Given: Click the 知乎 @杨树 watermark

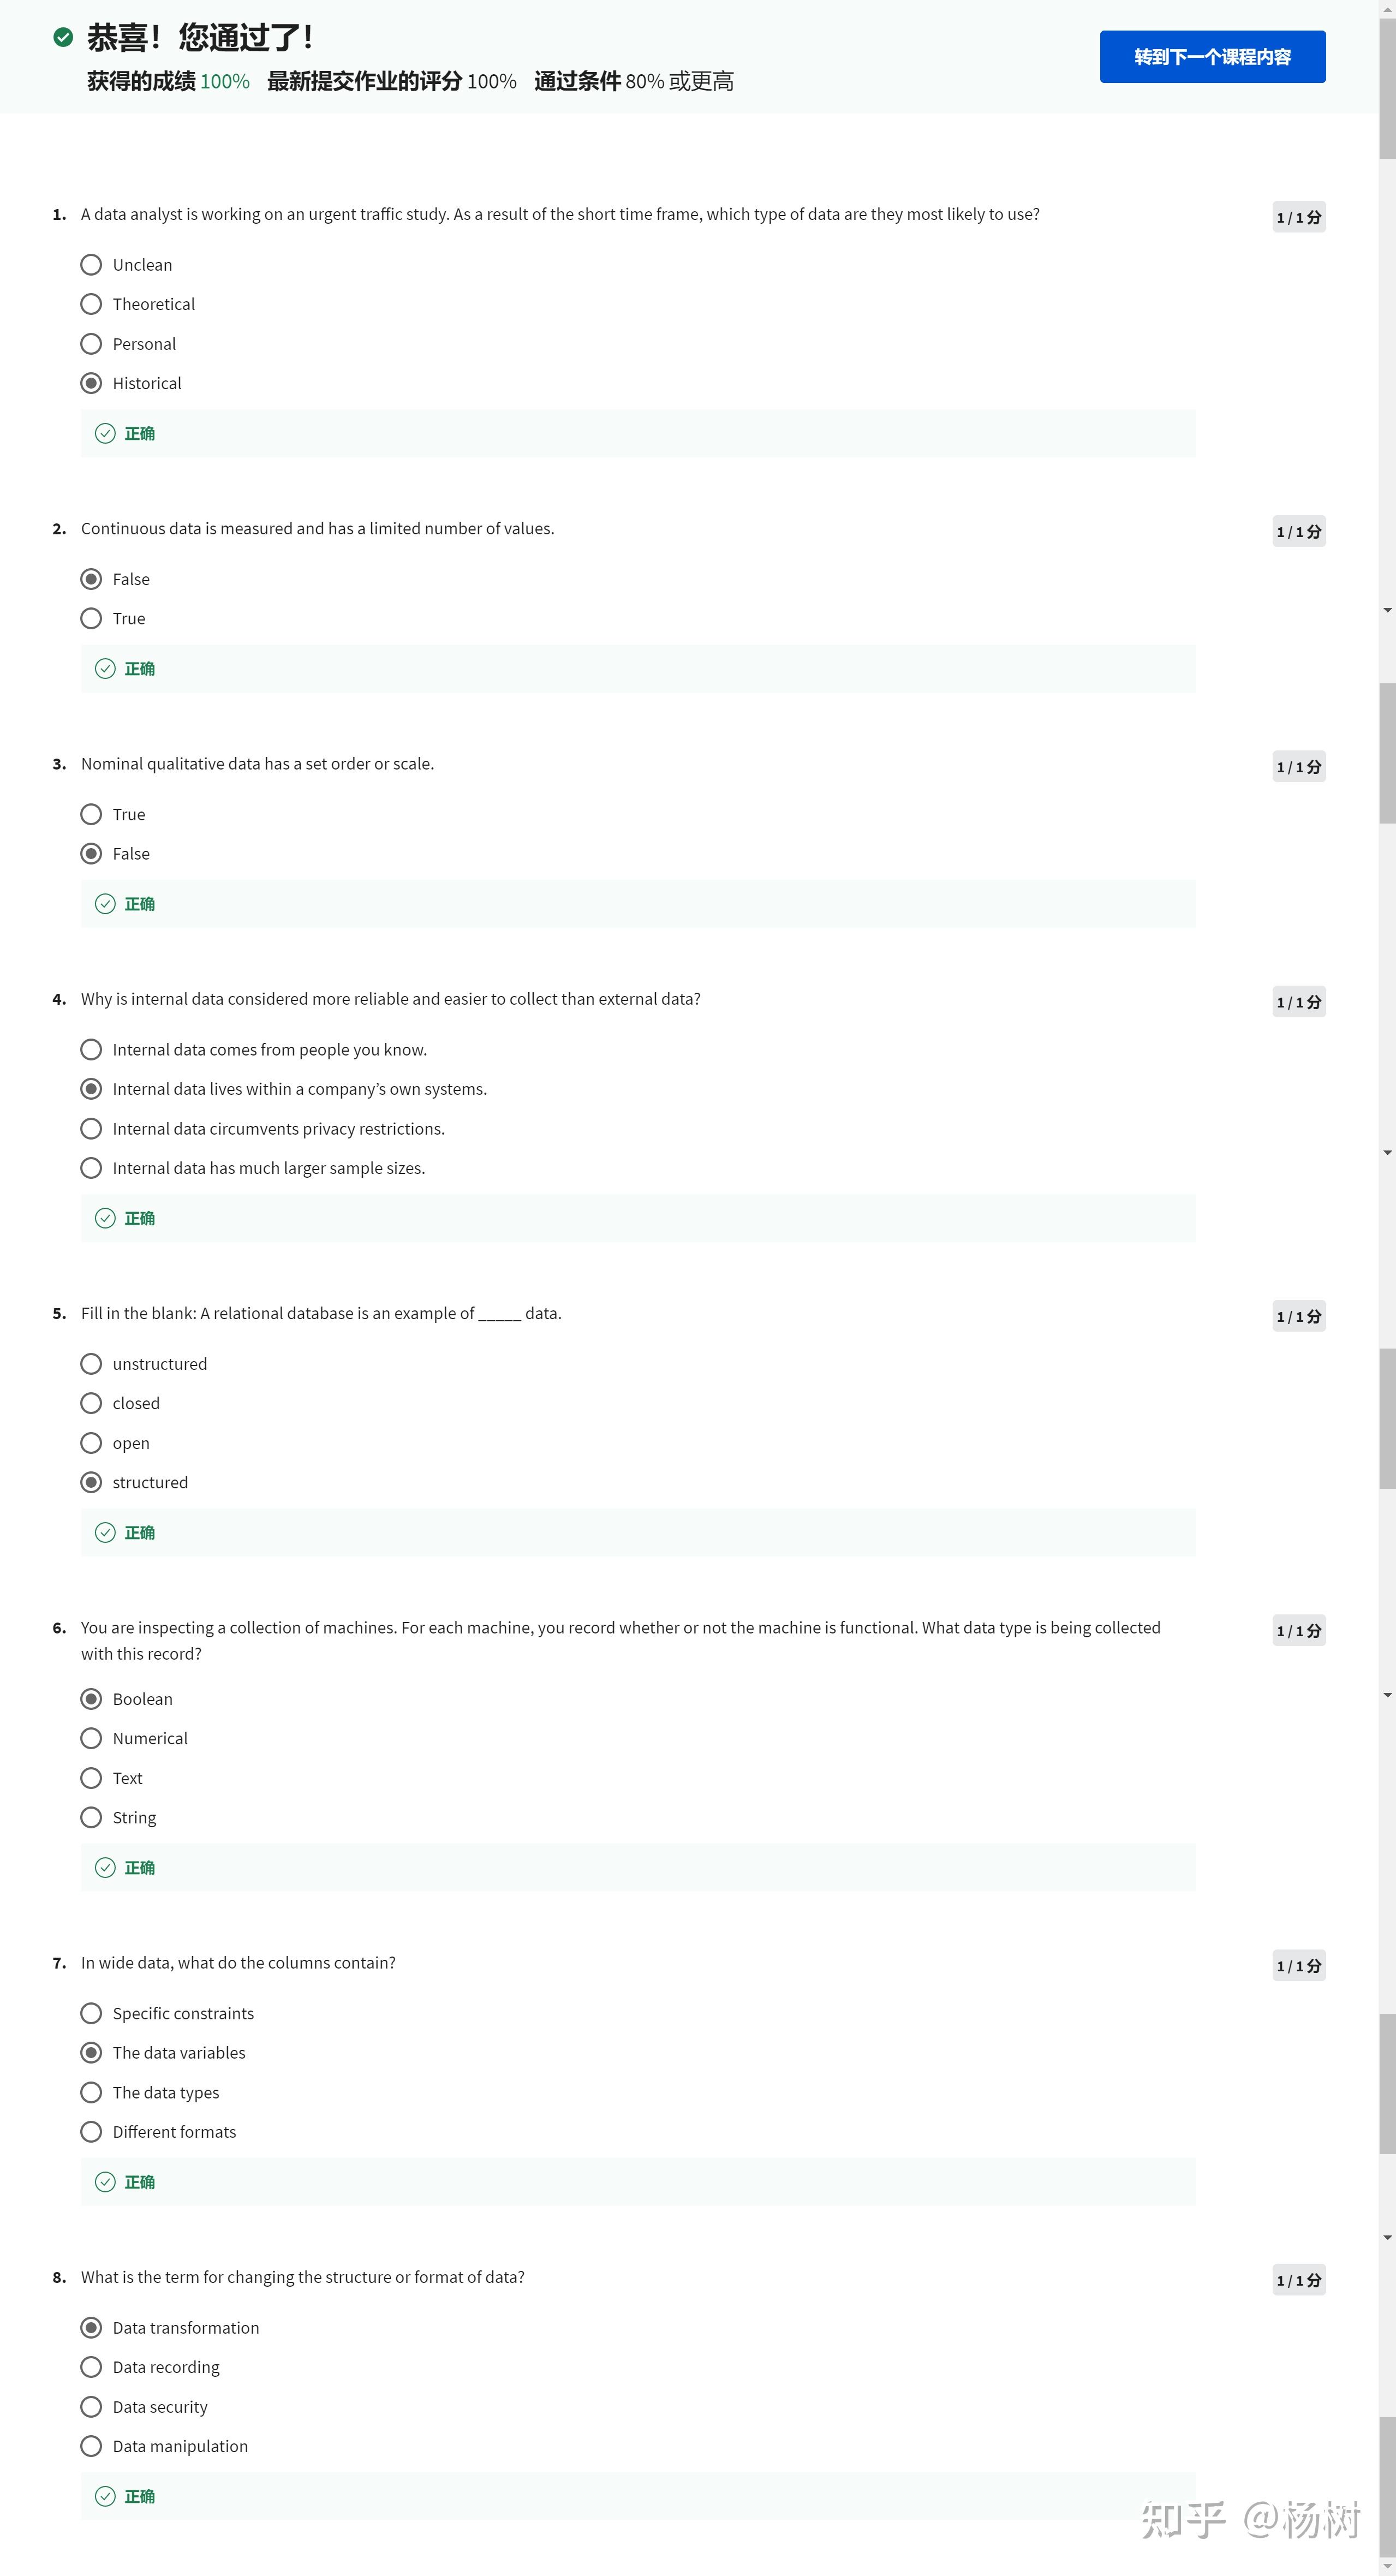Looking at the screenshot, I should tap(1250, 2520).
